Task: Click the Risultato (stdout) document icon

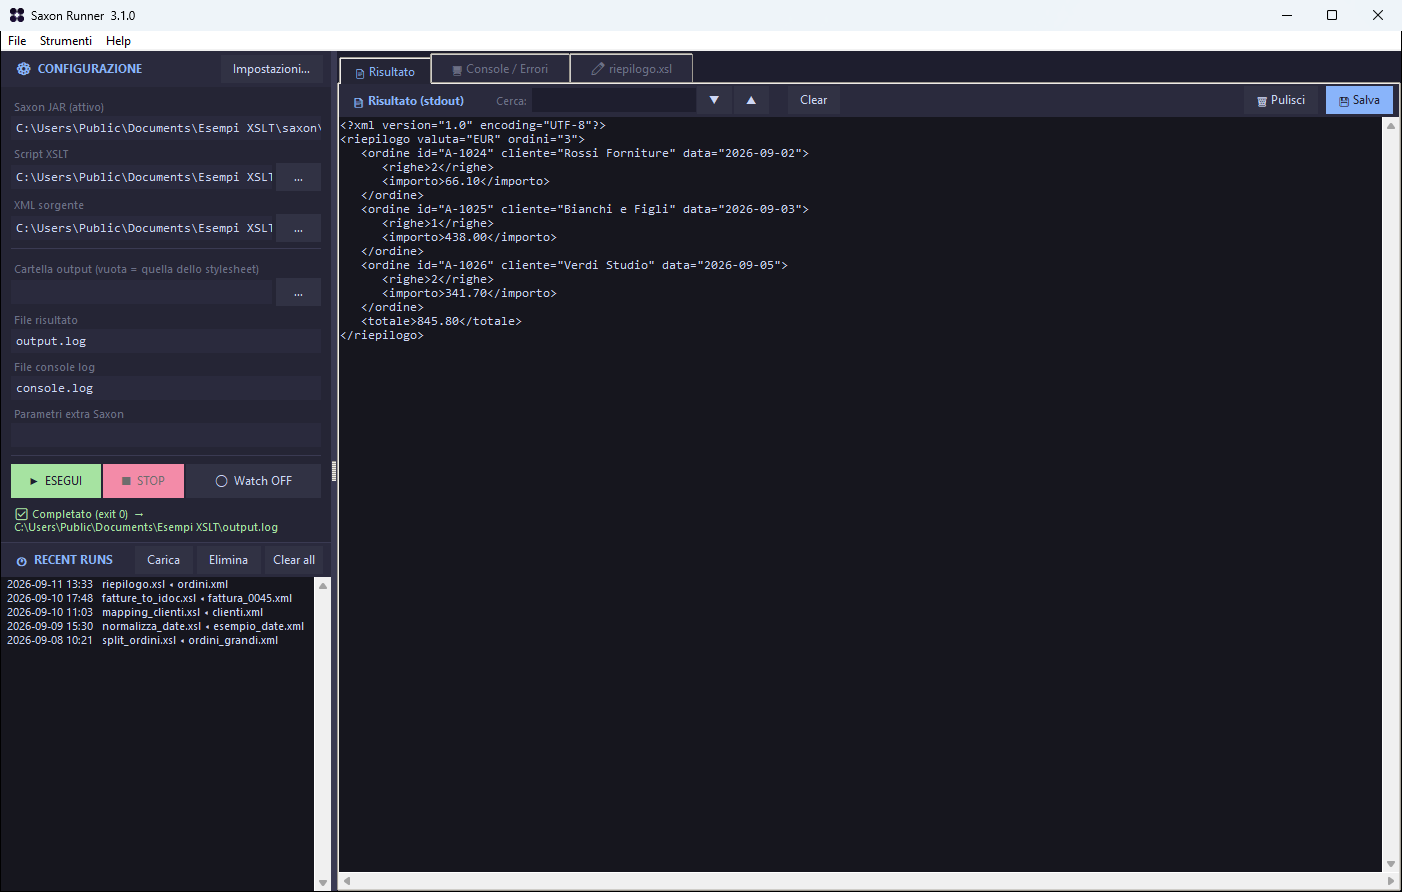Action: pyautogui.click(x=358, y=101)
